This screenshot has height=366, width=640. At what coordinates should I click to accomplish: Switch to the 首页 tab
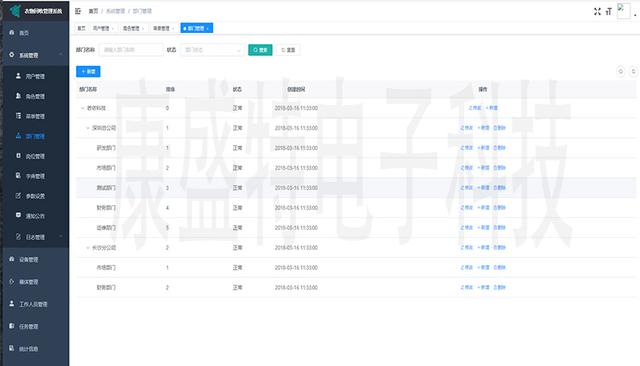81,28
